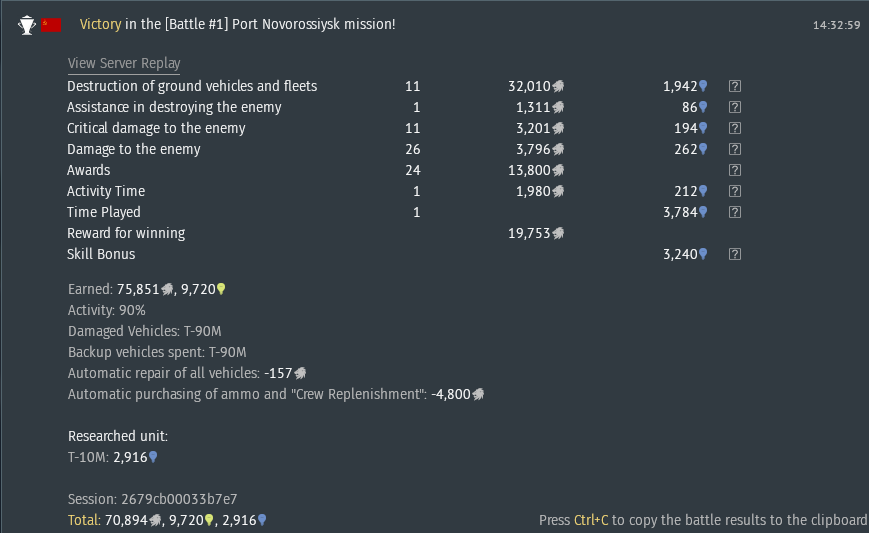Click the Ctrl+C copy battle results hint
Viewport: 869px width, 533px height.
point(703,520)
